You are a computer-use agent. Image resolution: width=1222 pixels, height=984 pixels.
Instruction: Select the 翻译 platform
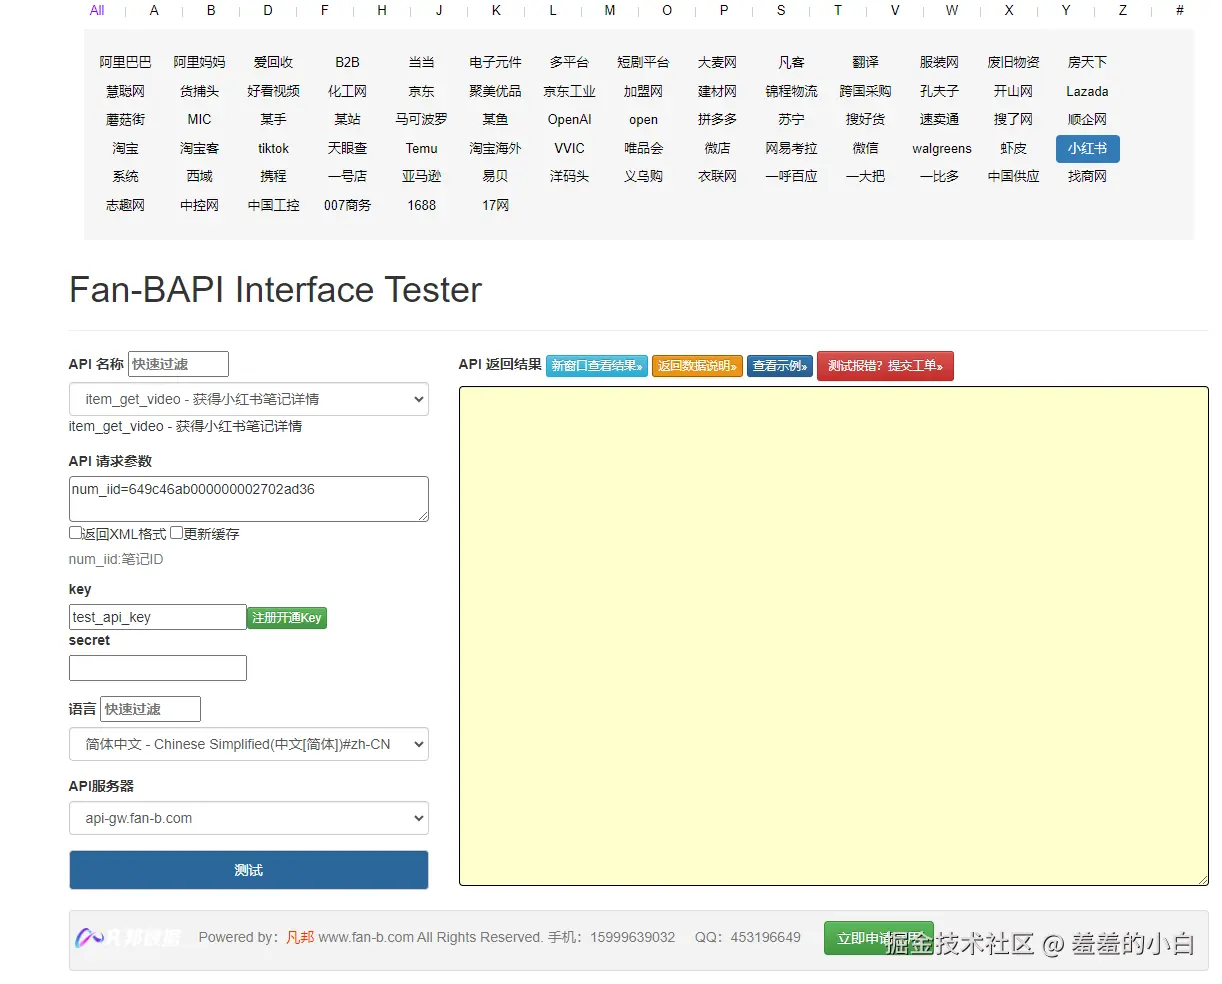pyautogui.click(x=865, y=62)
